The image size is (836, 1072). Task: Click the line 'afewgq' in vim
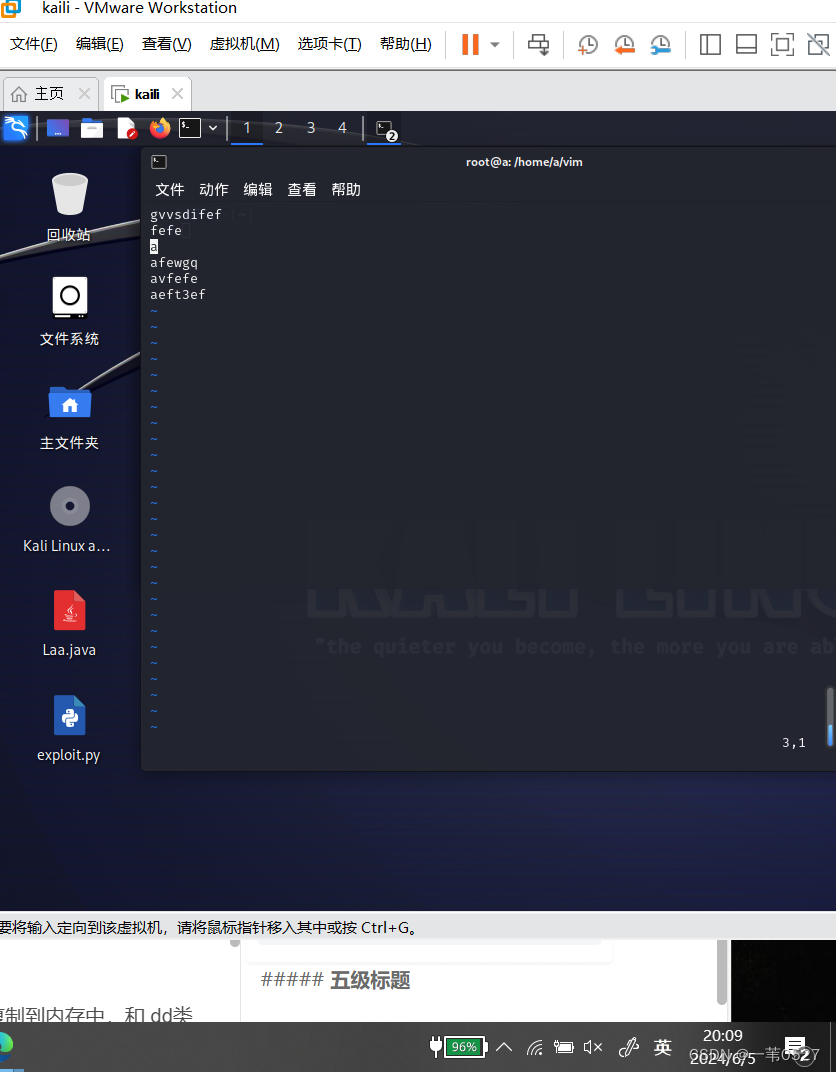coord(174,263)
